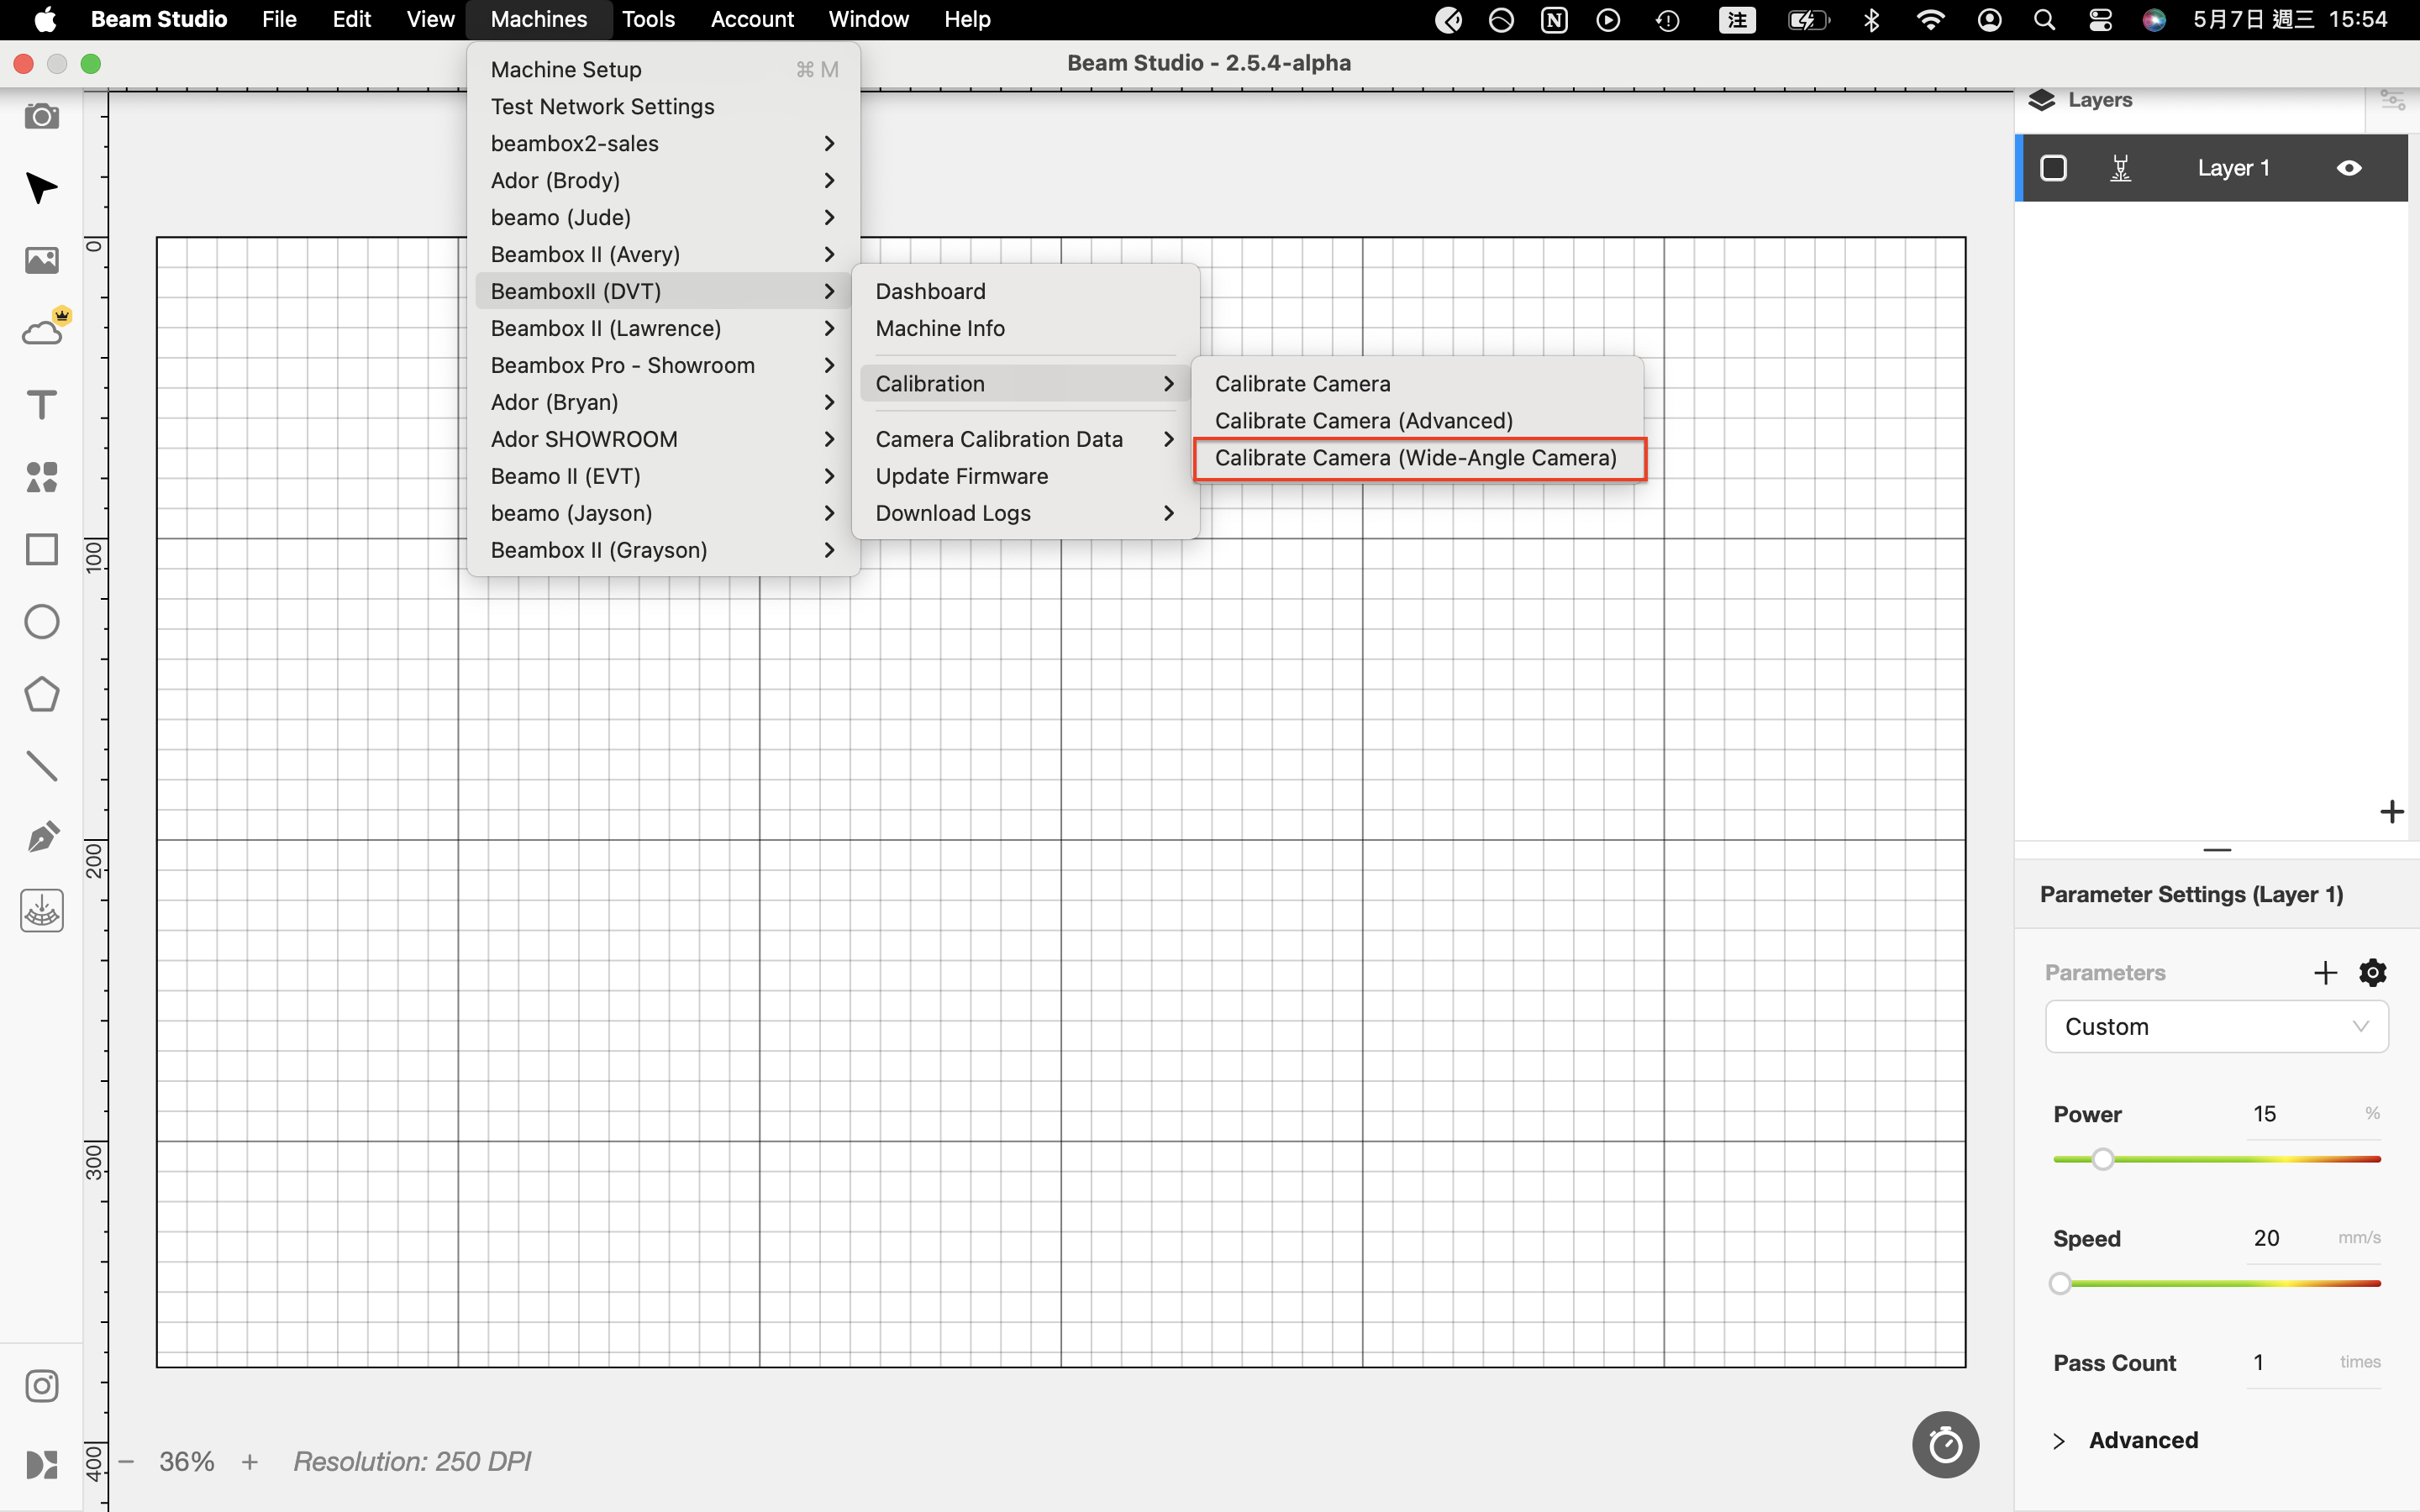Select Machine Setup menu item
The image size is (2420, 1512).
click(x=663, y=69)
